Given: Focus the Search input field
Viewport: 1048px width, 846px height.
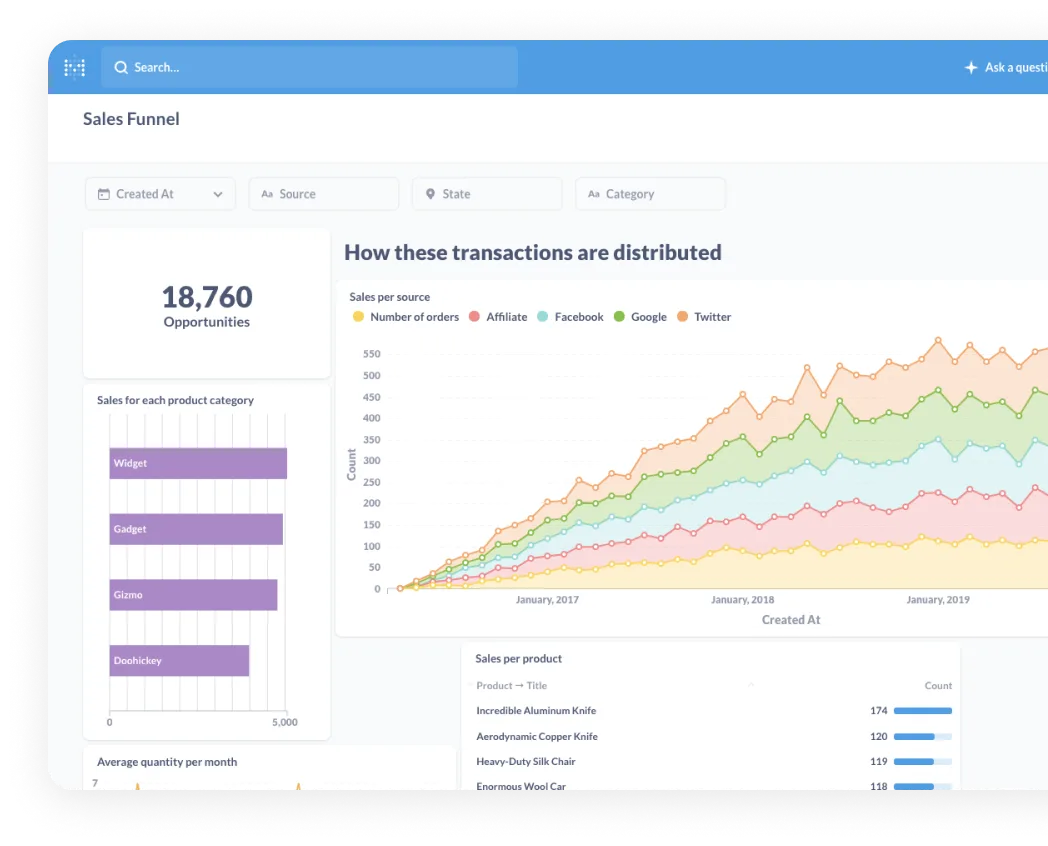Looking at the screenshot, I should click(309, 67).
